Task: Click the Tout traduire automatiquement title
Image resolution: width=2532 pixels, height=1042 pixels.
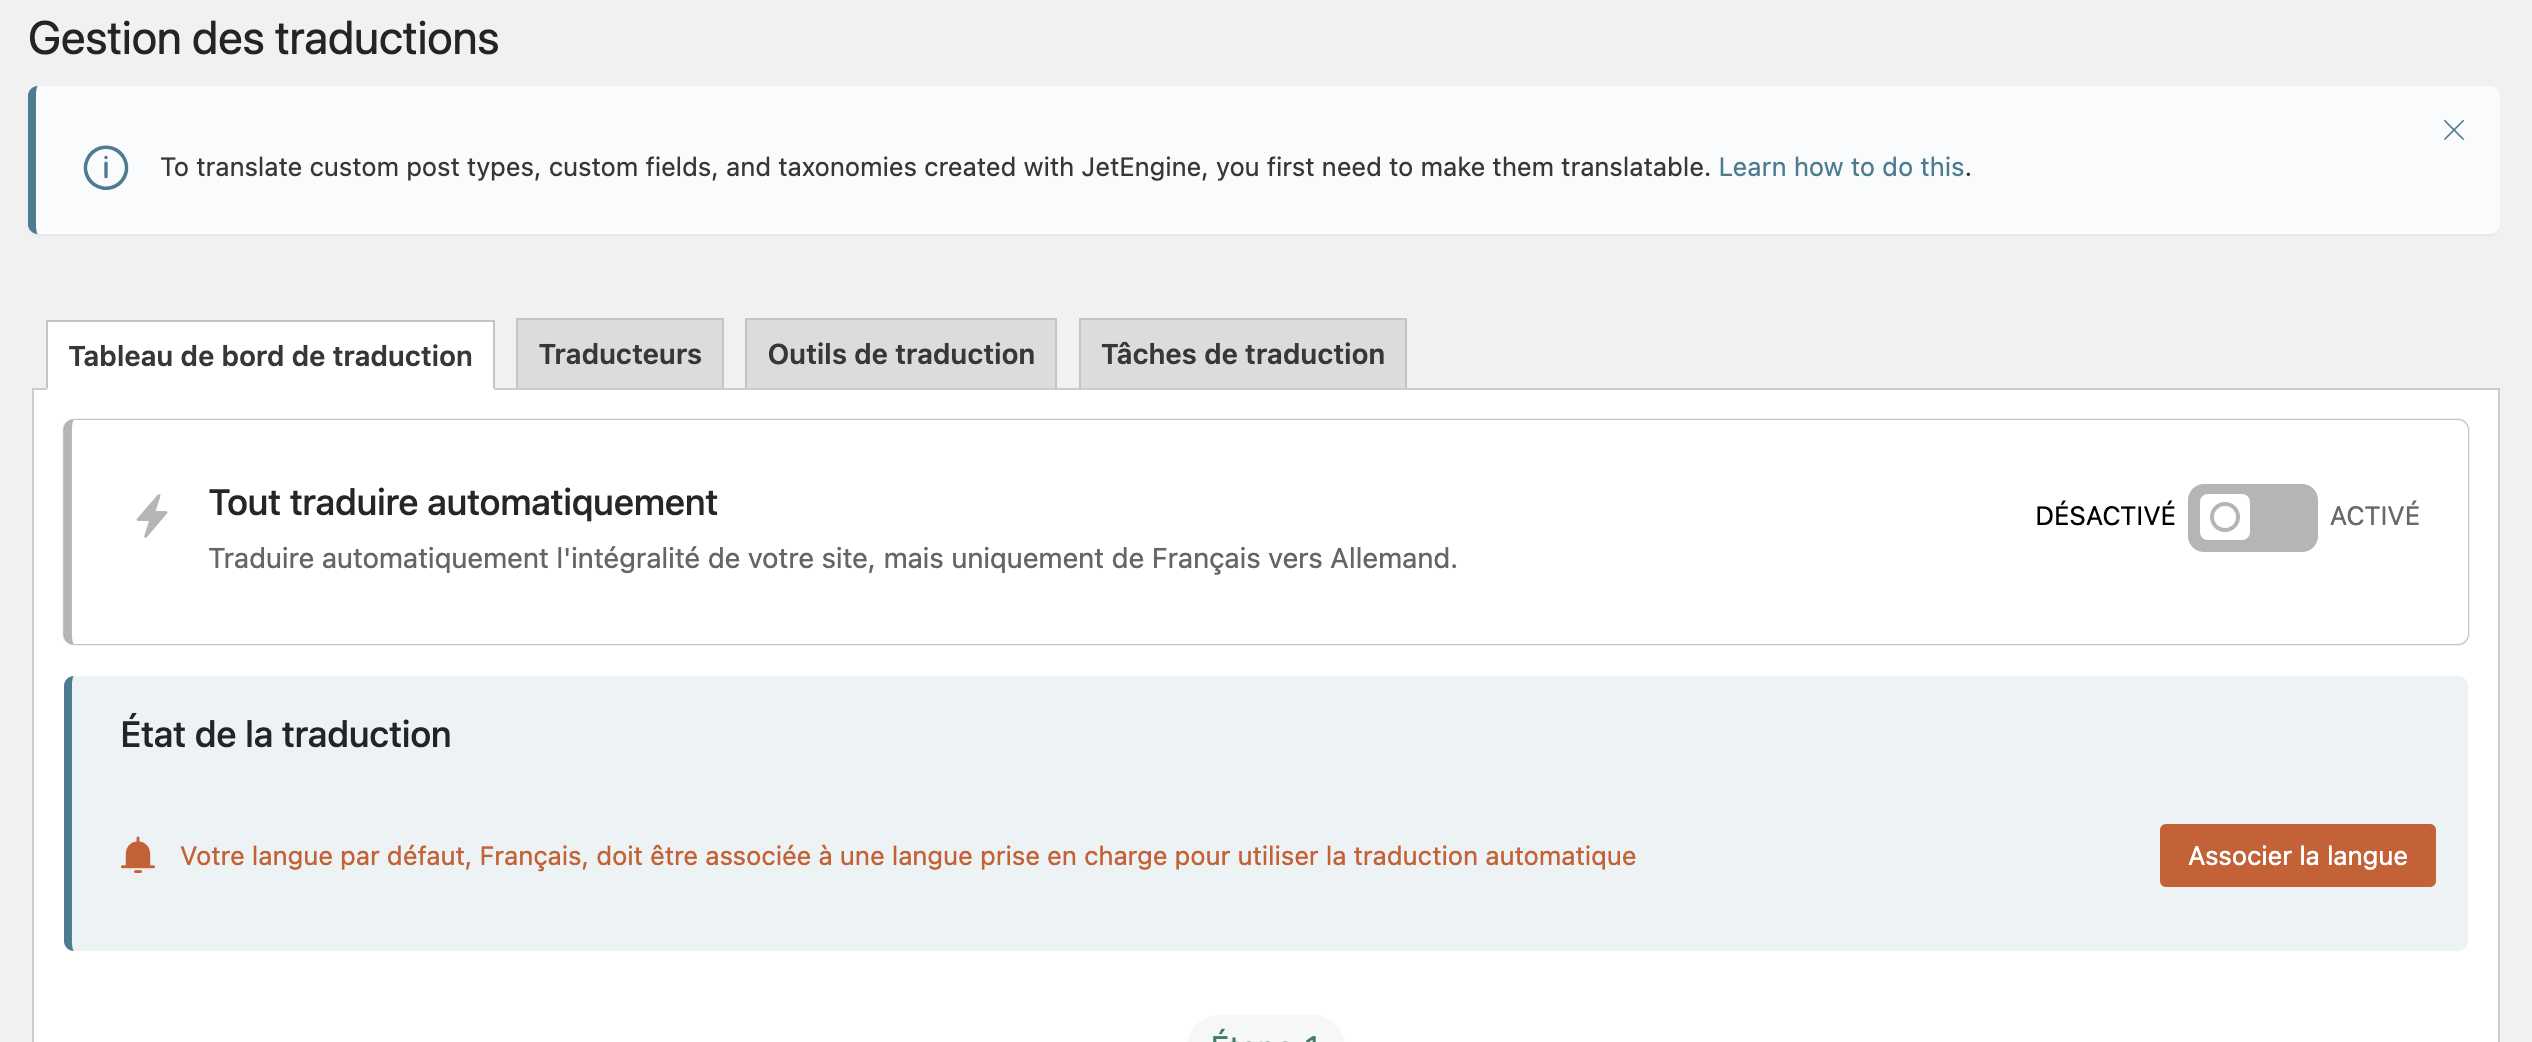Action: tap(463, 503)
